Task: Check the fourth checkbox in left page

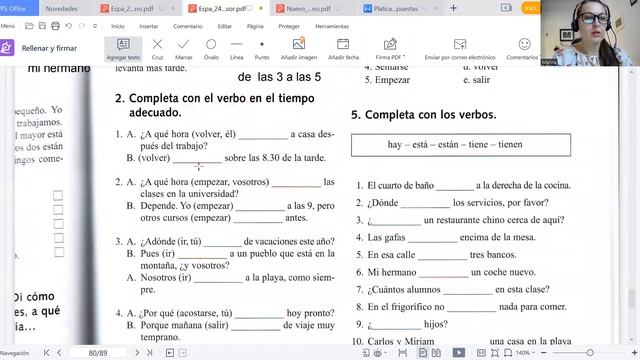Action: [x=59, y=238]
